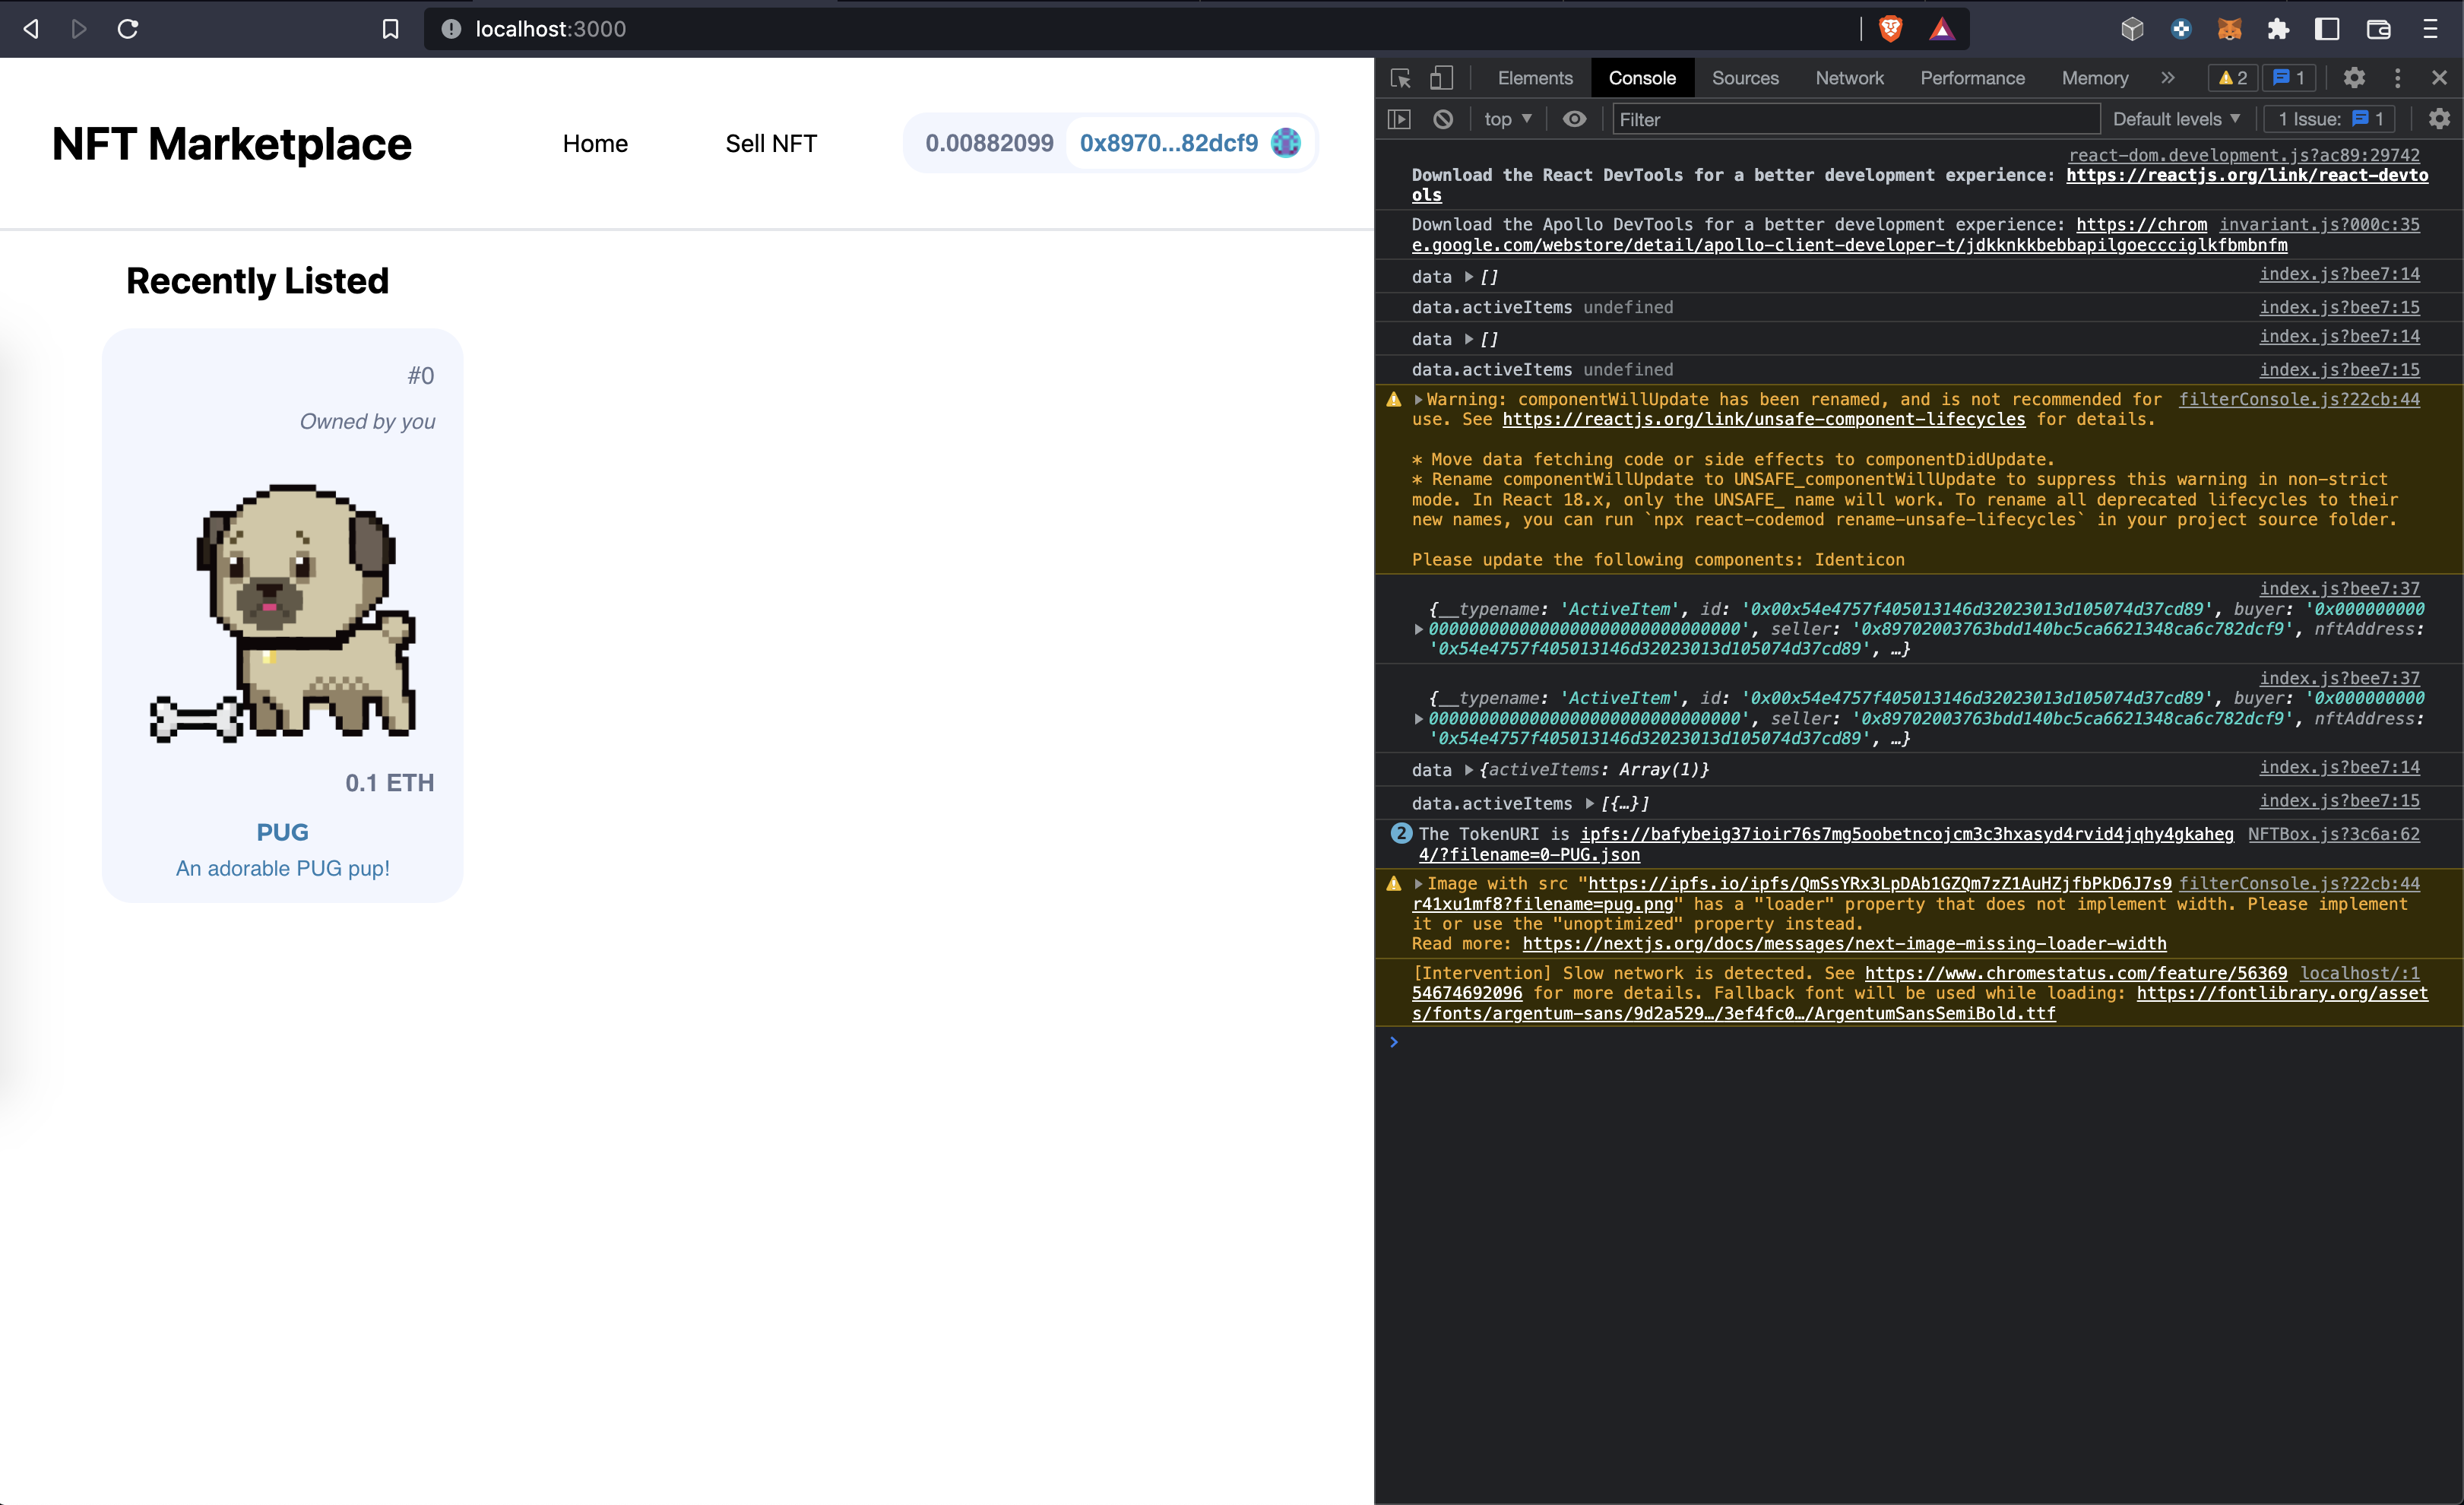This screenshot has height=1505, width=2464.
Task: Expand the componentWillUpdate warning message
Action: [1418, 399]
